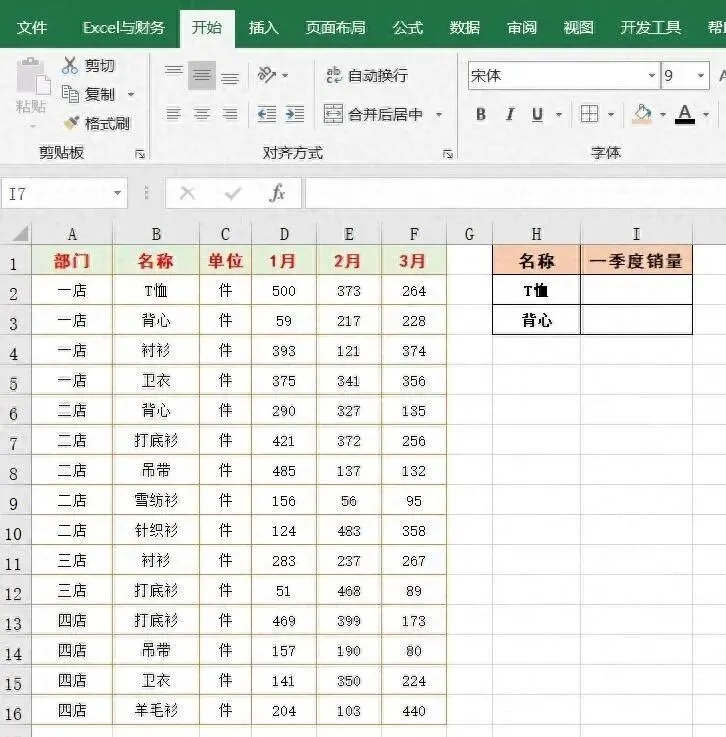726x737 pixels.
Task: Click the Copy (复制) button
Action: click(x=88, y=94)
